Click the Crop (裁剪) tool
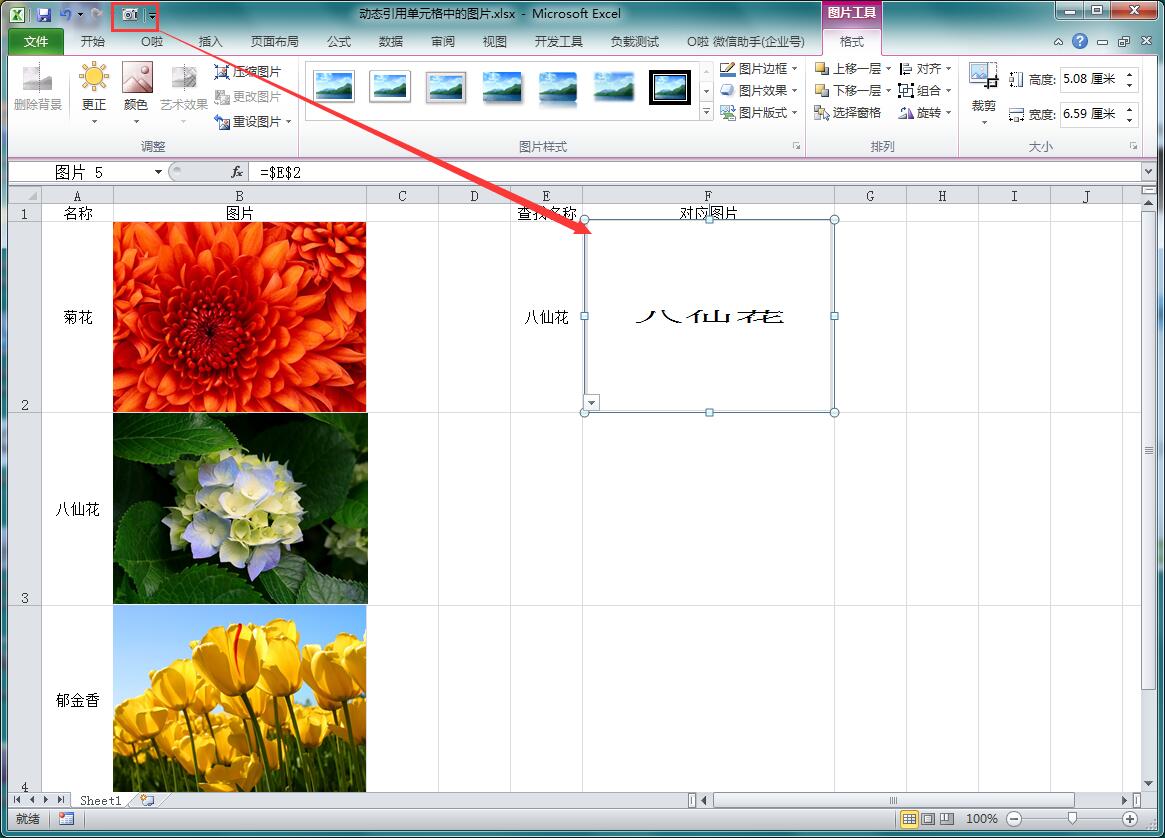1165x838 pixels. point(984,86)
